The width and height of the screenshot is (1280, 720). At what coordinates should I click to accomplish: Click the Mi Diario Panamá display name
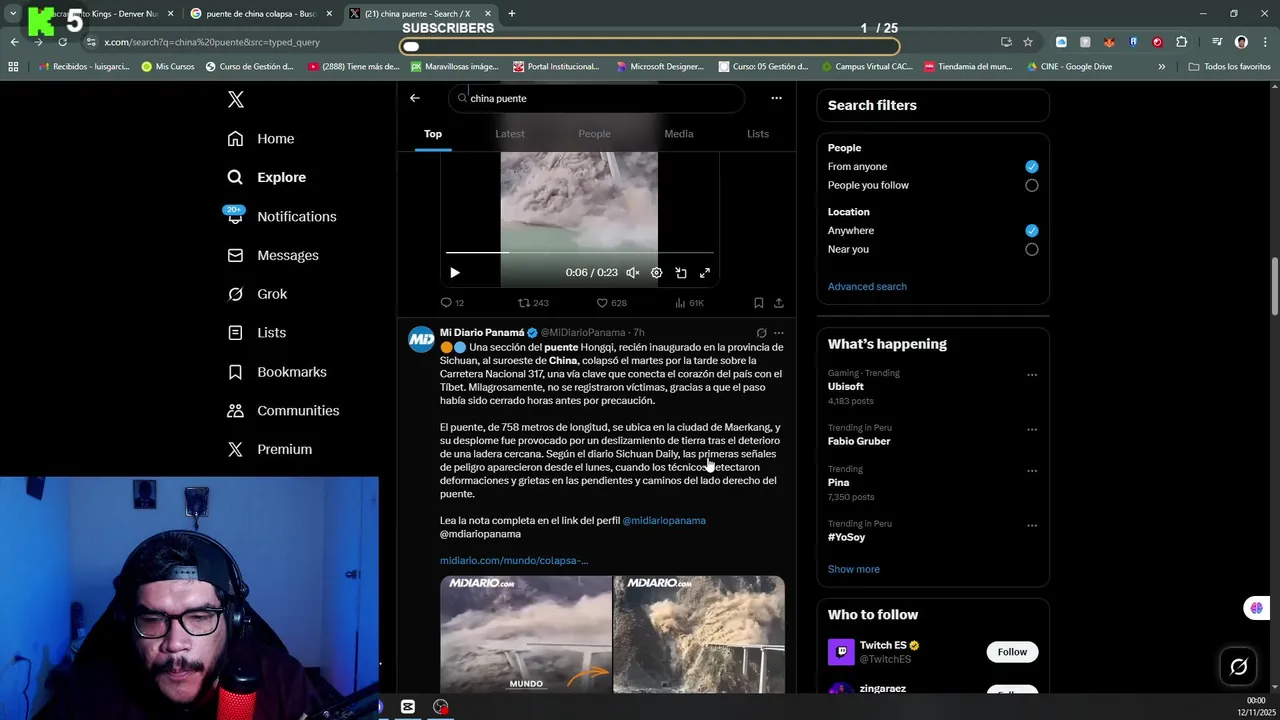click(x=482, y=333)
